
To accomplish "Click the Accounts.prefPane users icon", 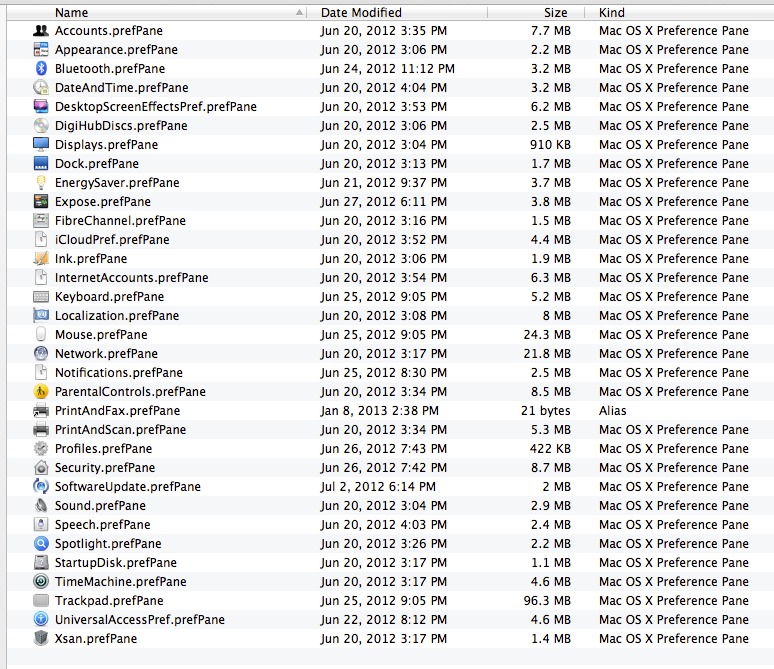I will click(41, 31).
